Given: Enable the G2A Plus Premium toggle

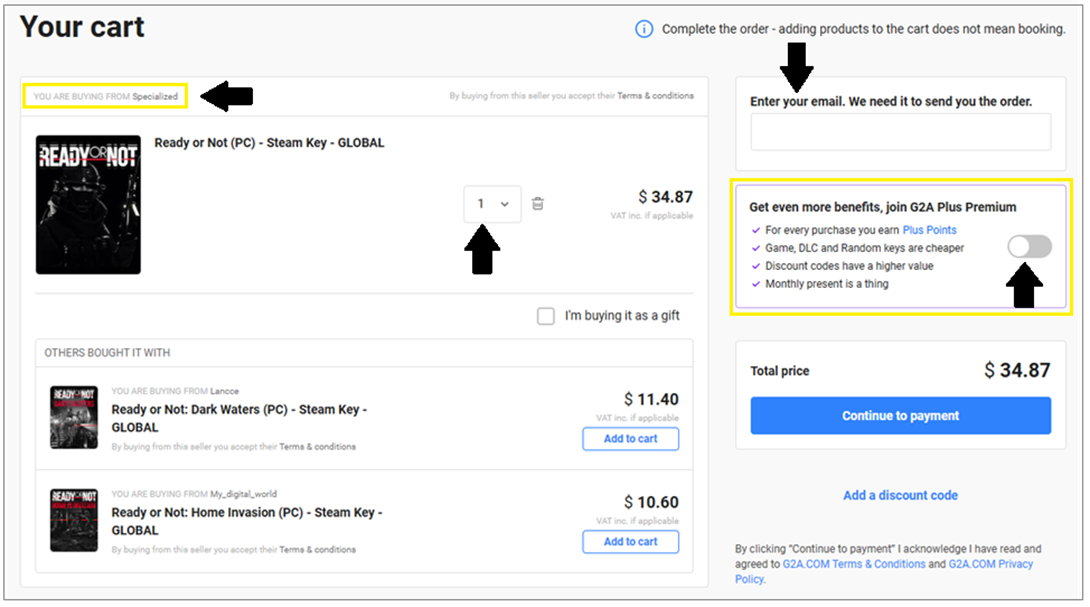Looking at the screenshot, I should coord(1029,246).
